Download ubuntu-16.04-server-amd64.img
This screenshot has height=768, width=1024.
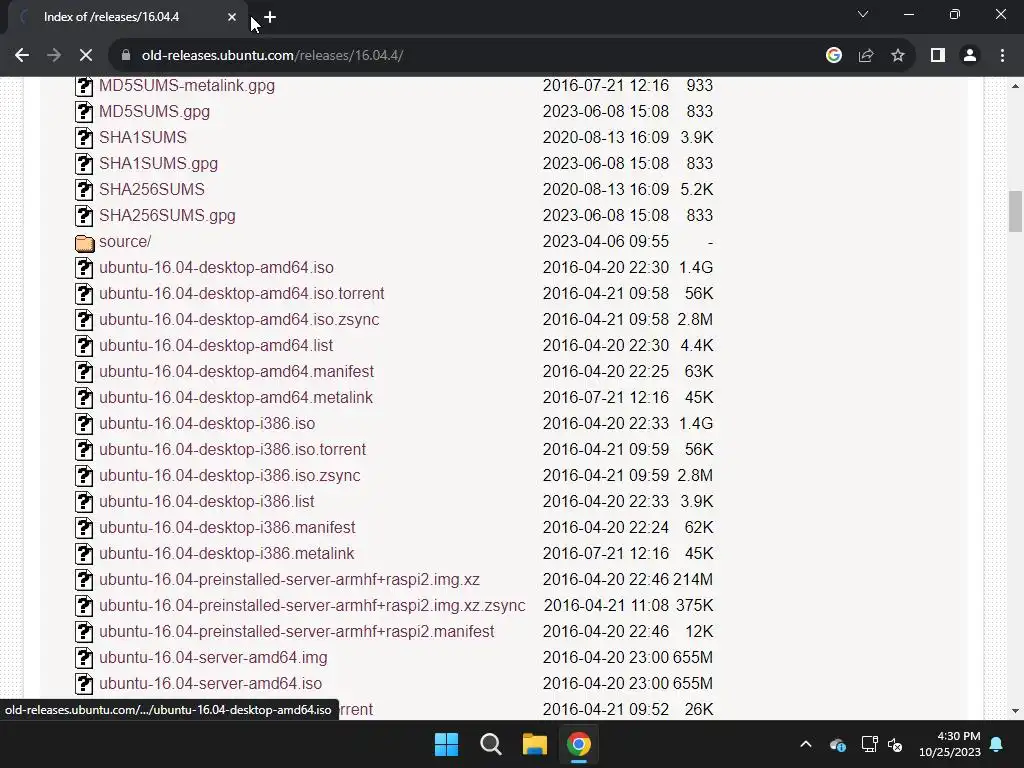(214, 658)
